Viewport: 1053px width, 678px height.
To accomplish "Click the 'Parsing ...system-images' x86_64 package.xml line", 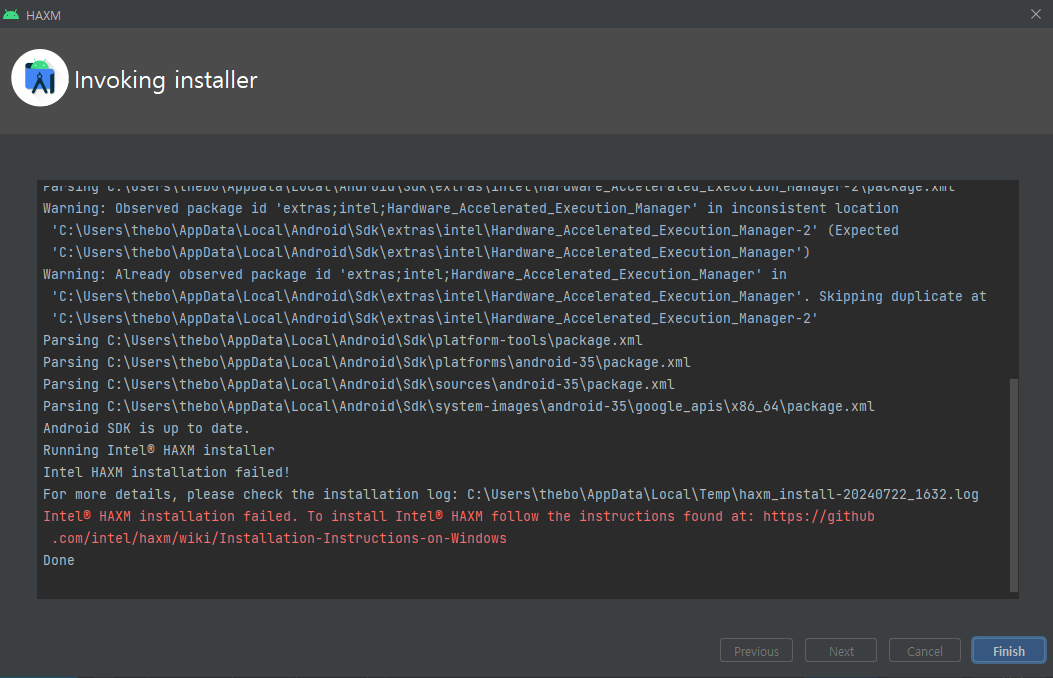I will [459, 406].
